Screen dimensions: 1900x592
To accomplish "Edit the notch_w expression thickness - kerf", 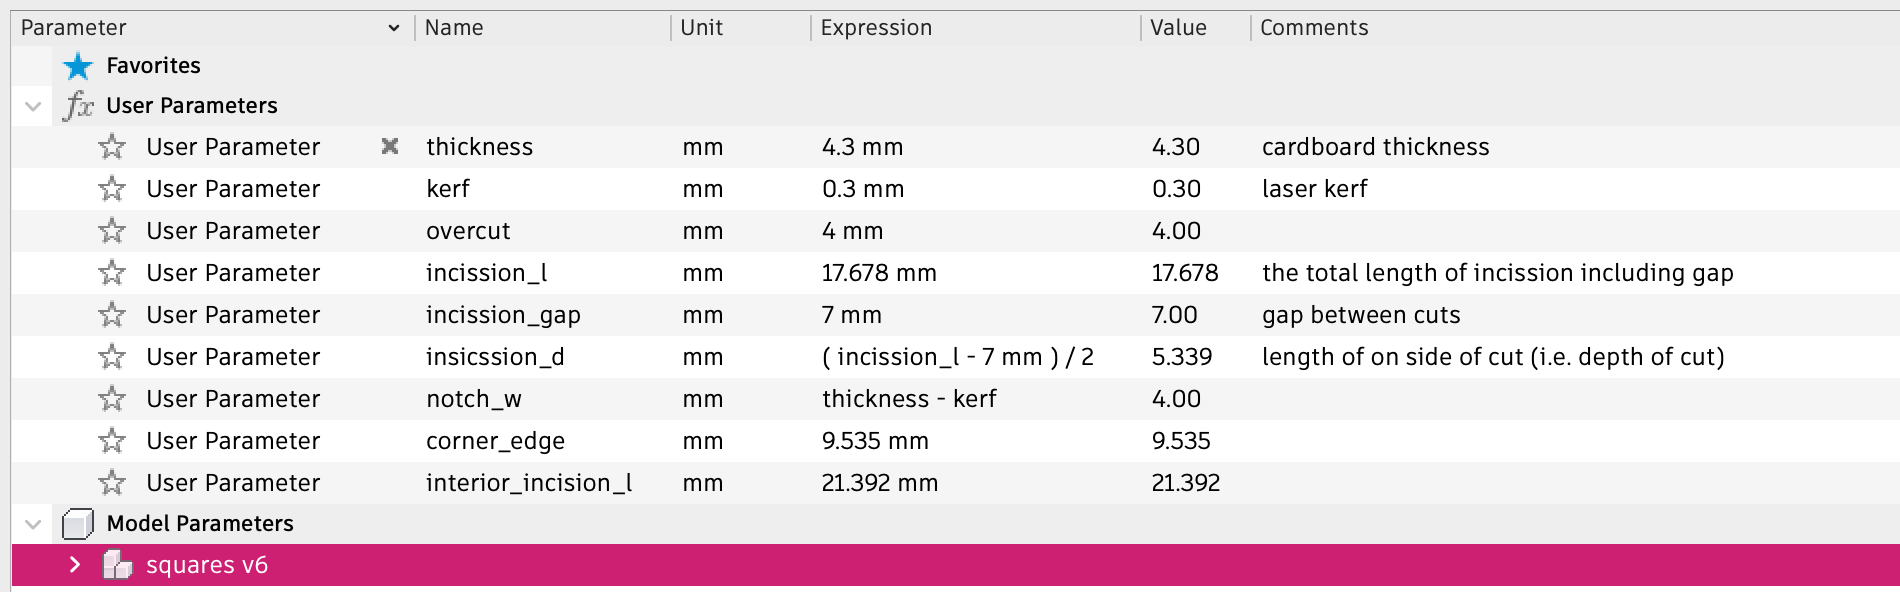I will (x=909, y=399).
